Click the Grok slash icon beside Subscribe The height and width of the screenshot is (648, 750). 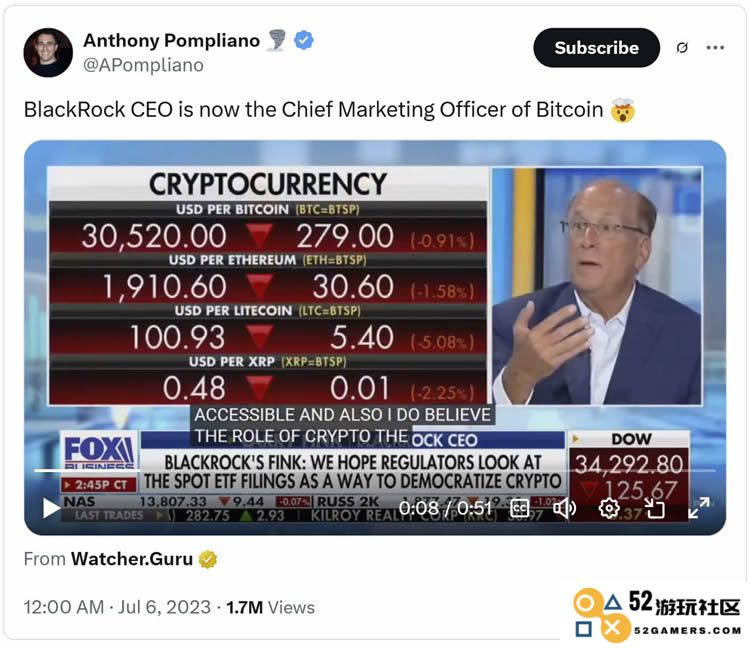click(682, 47)
